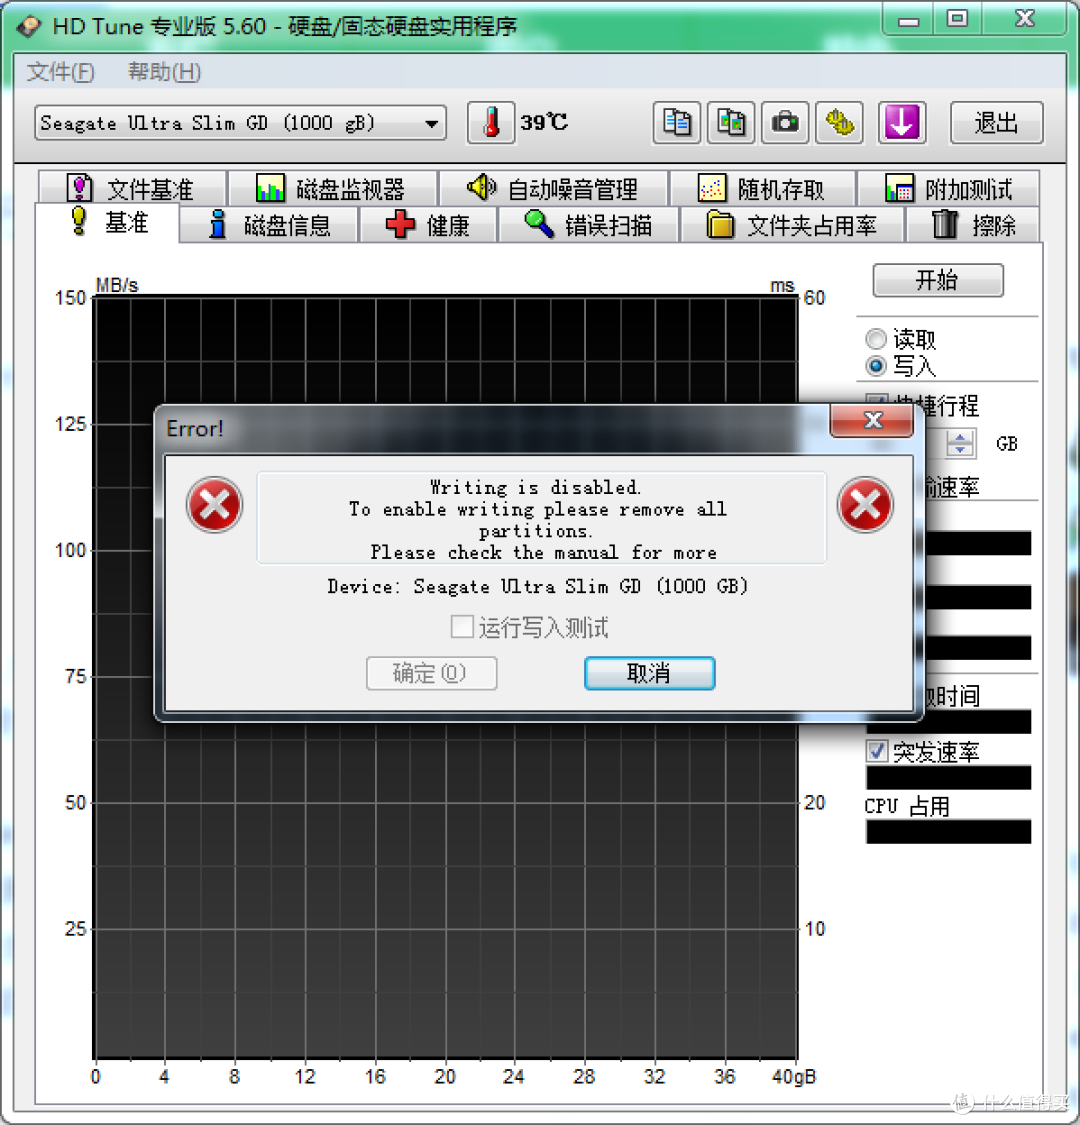
Task: Open the 文件(F) menu
Action: pyautogui.click(x=61, y=72)
